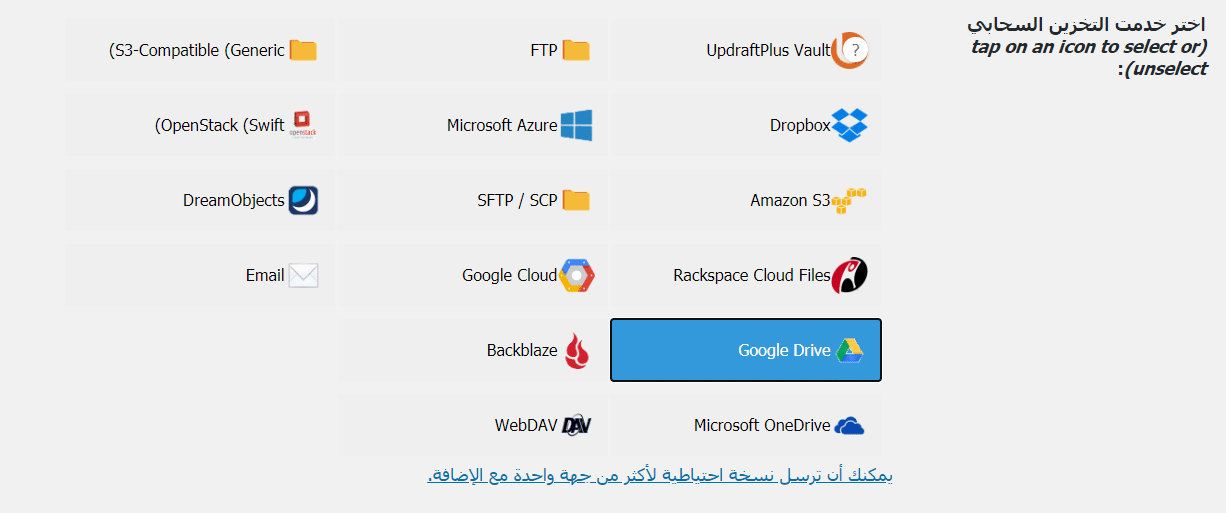Choose the WebDAV logo icon
The height and width of the screenshot is (513, 1226).
(x=576, y=425)
